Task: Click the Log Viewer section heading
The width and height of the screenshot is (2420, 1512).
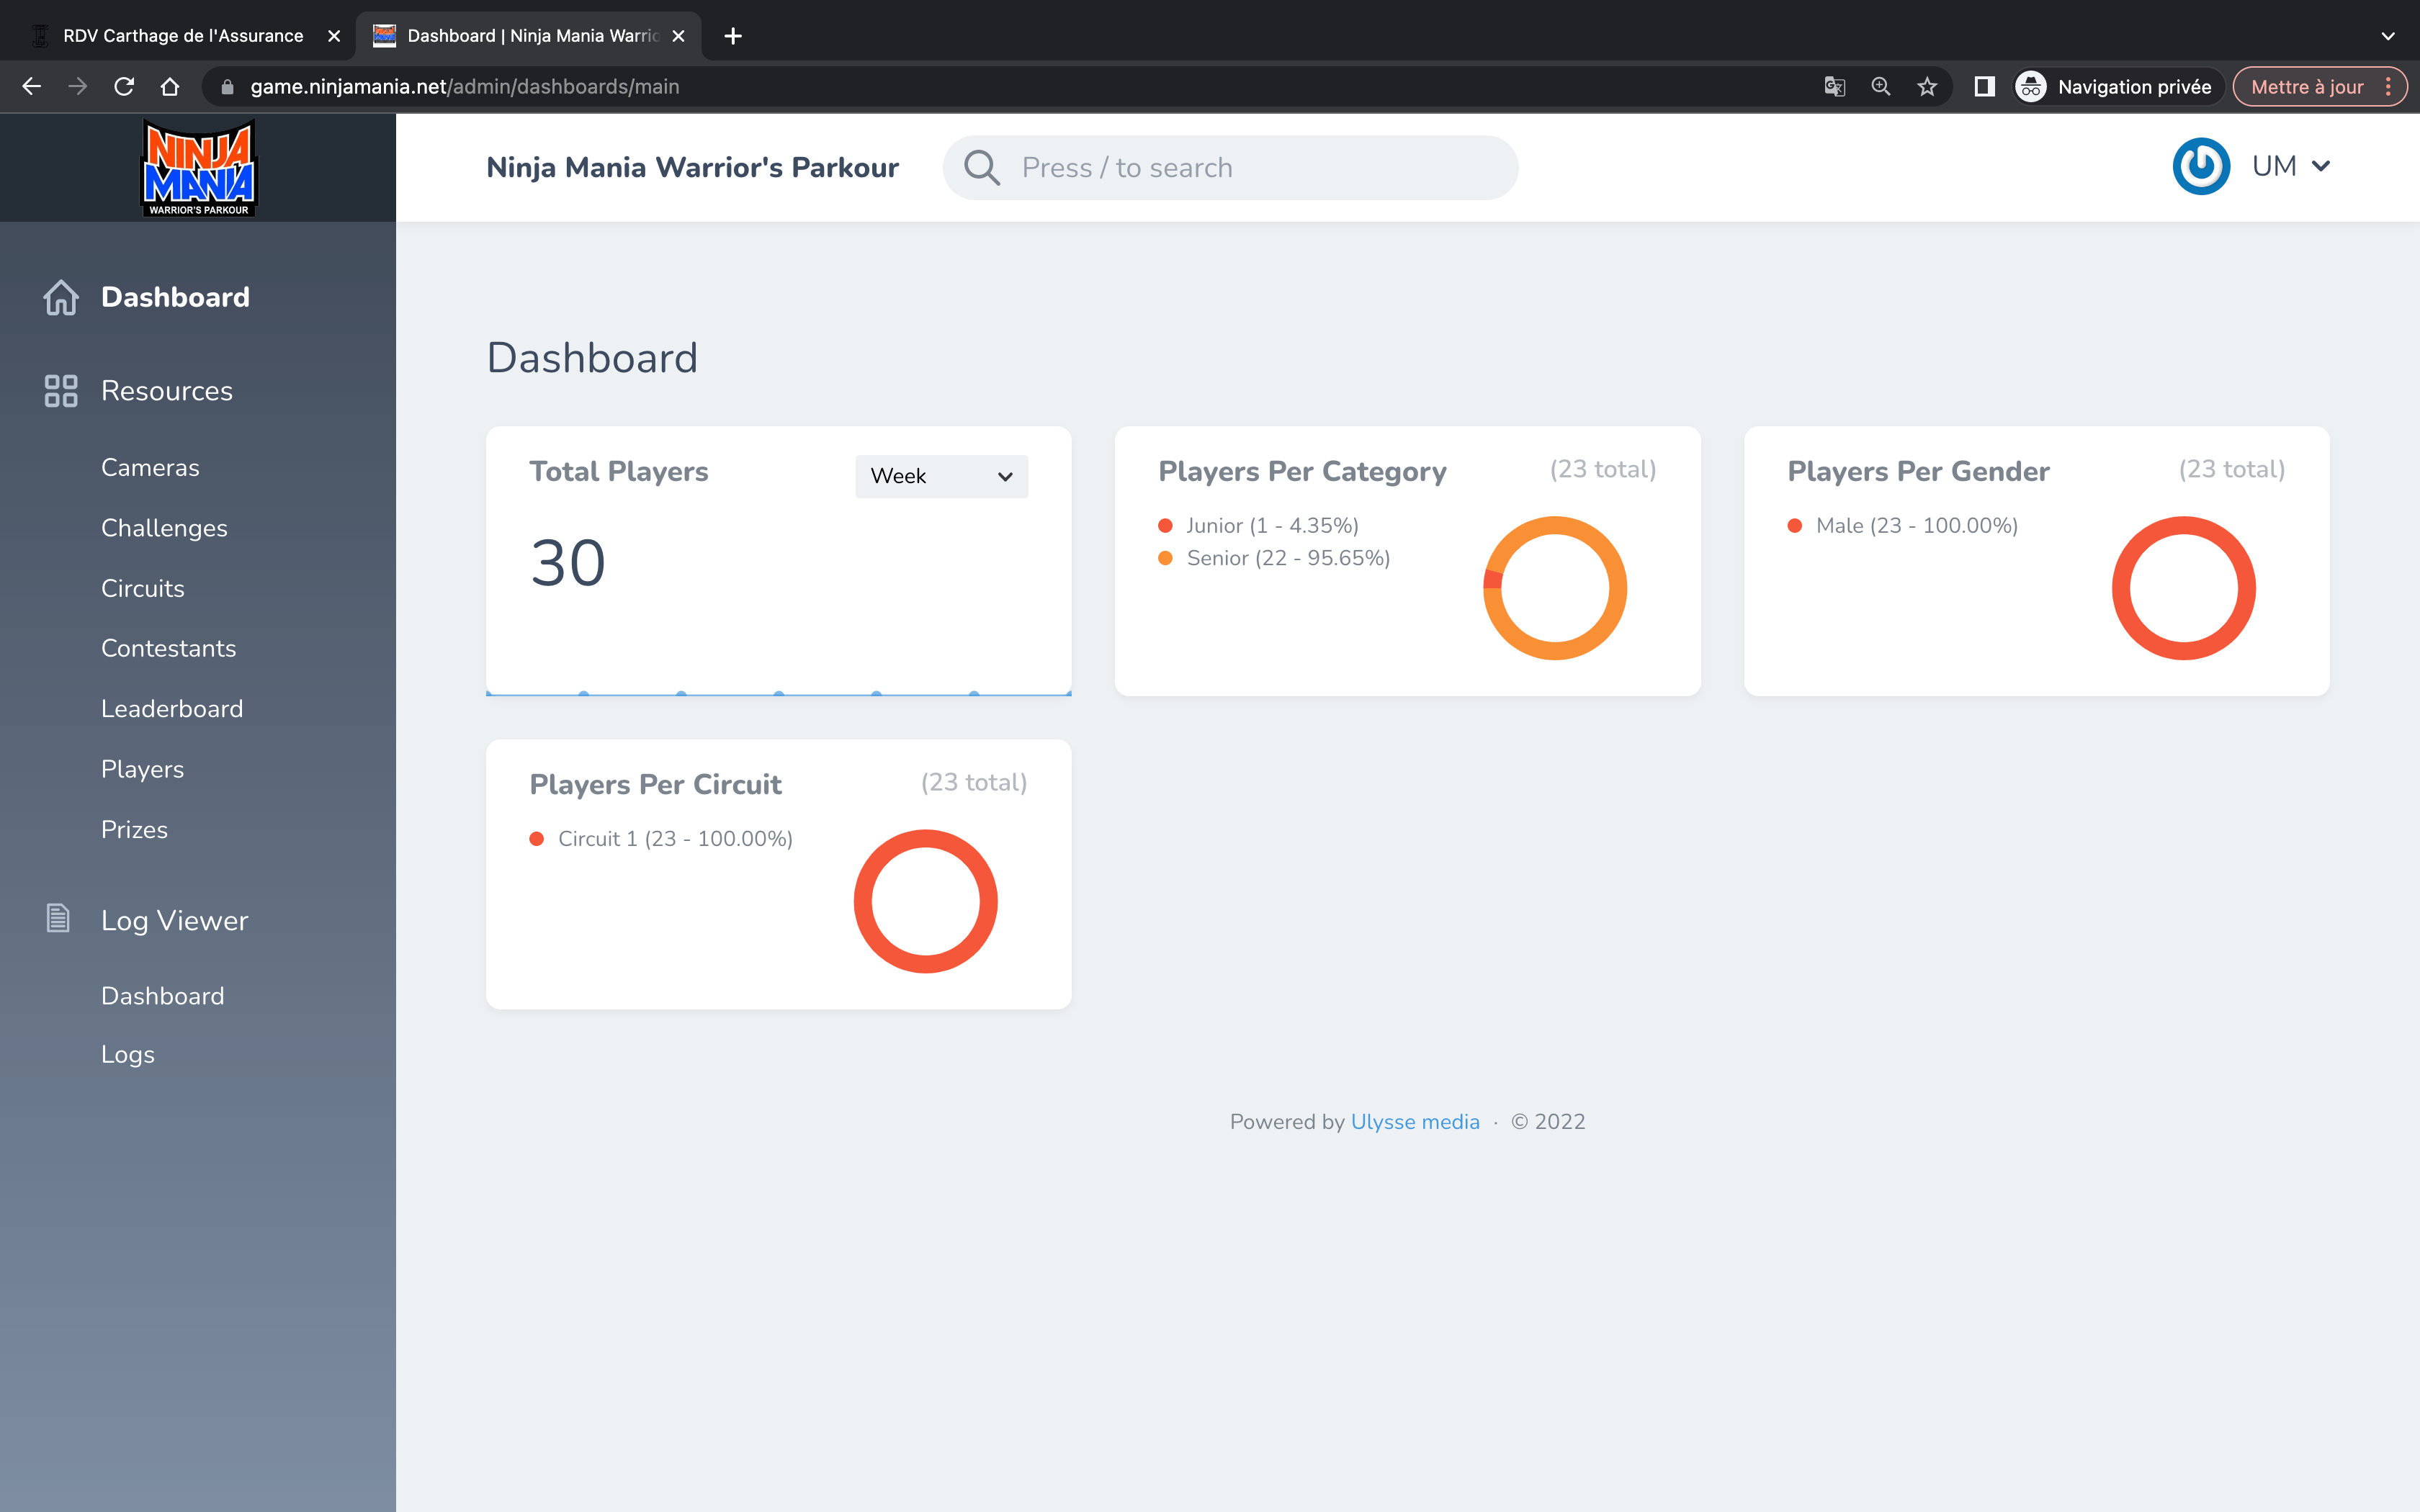Action: (175, 920)
